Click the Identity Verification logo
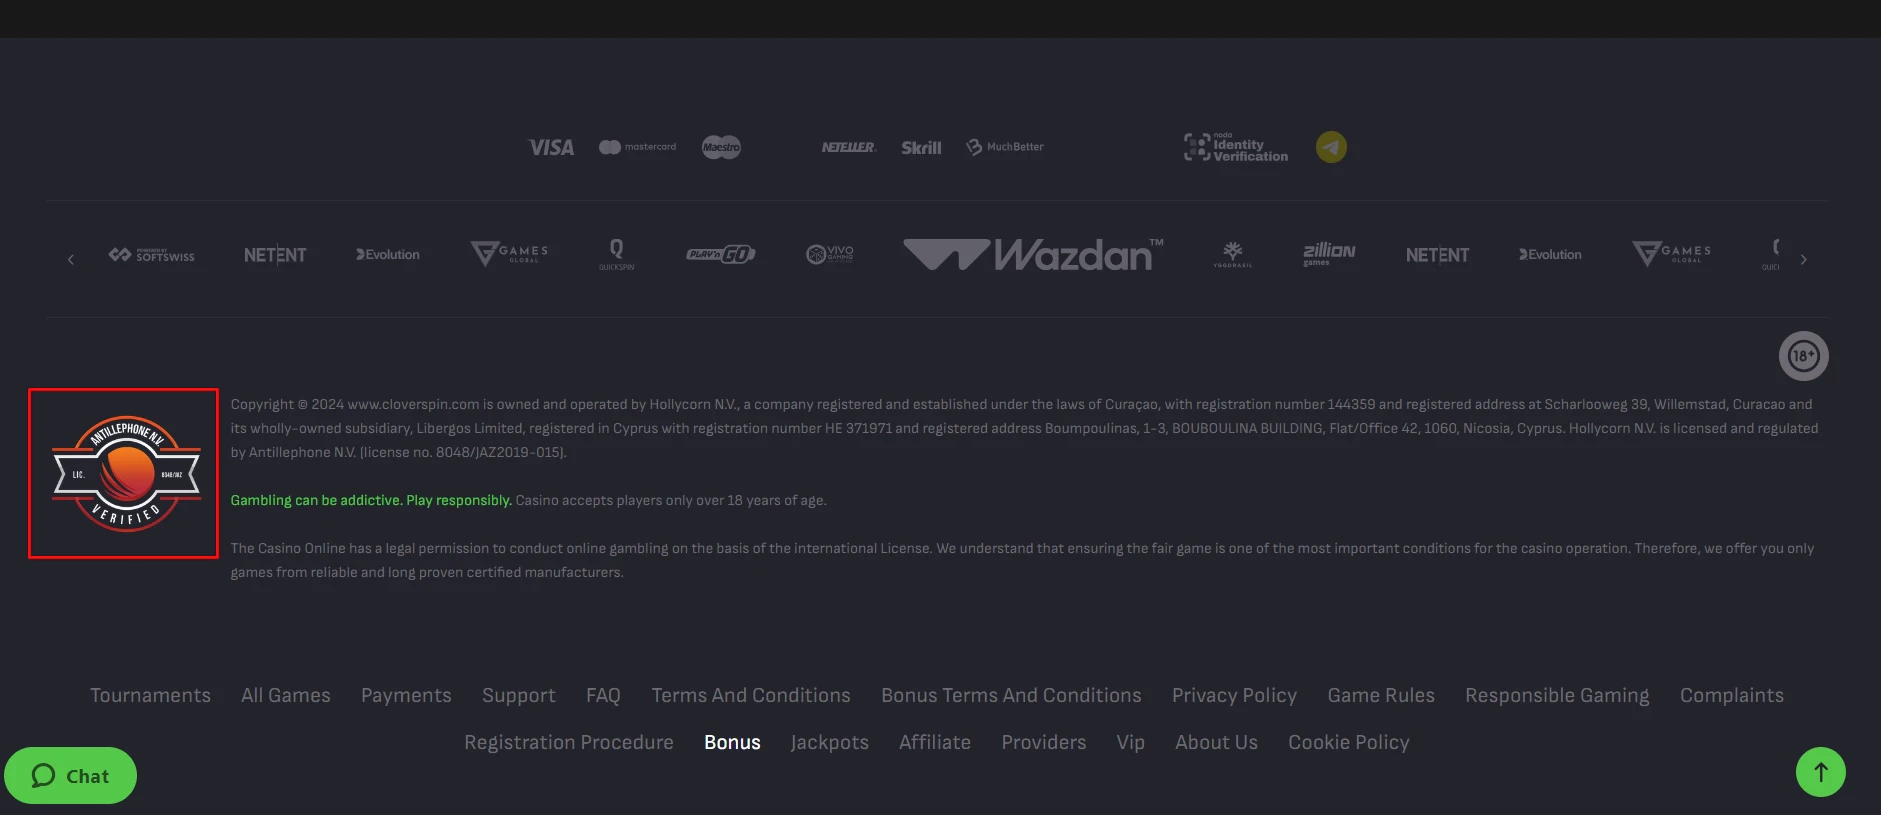The image size is (1881, 815). pyautogui.click(x=1236, y=147)
